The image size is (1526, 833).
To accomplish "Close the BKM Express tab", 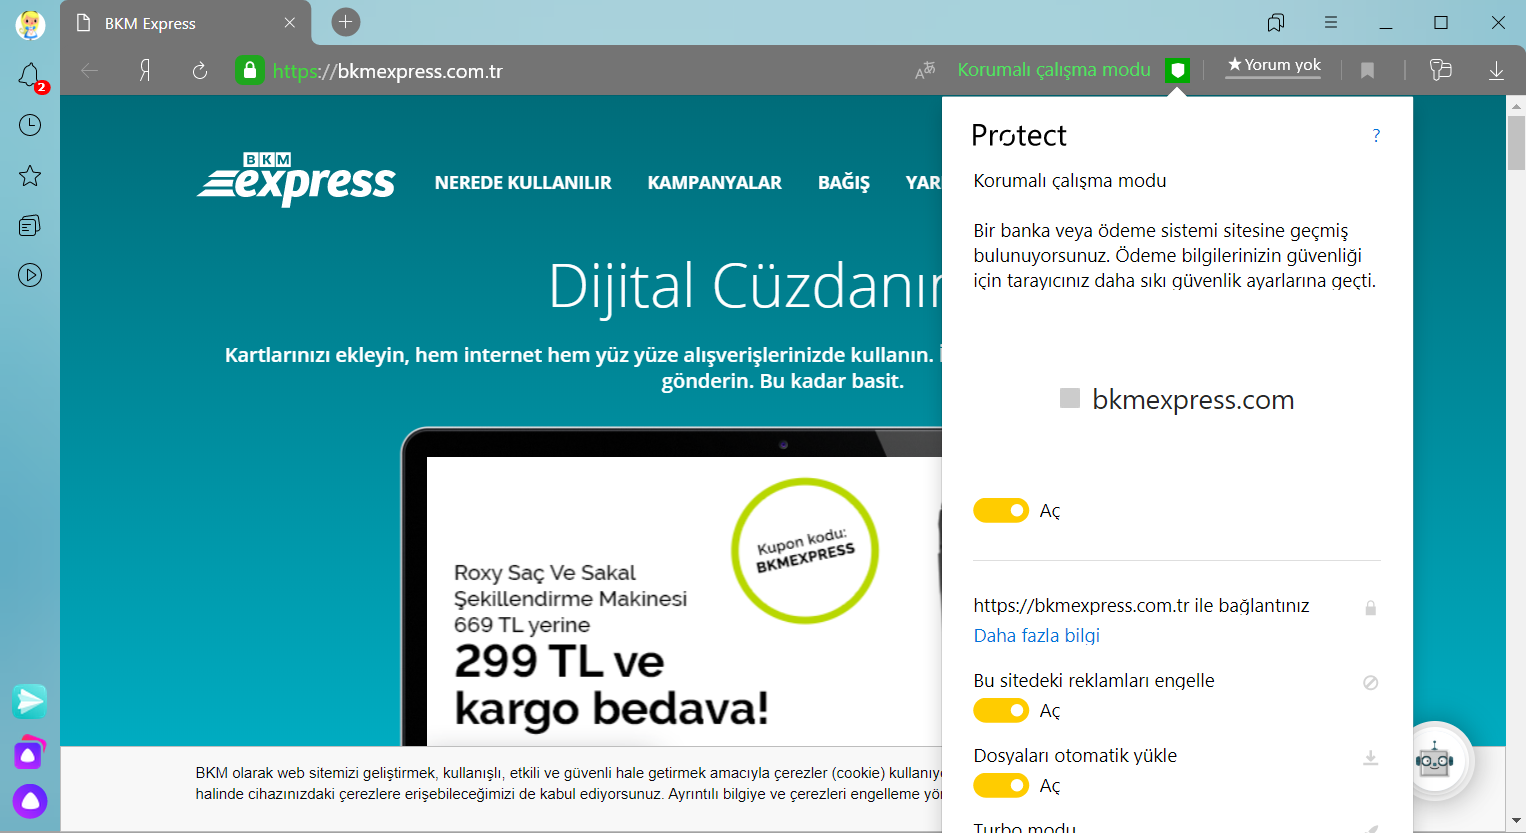I will click(x=290, y=23).
